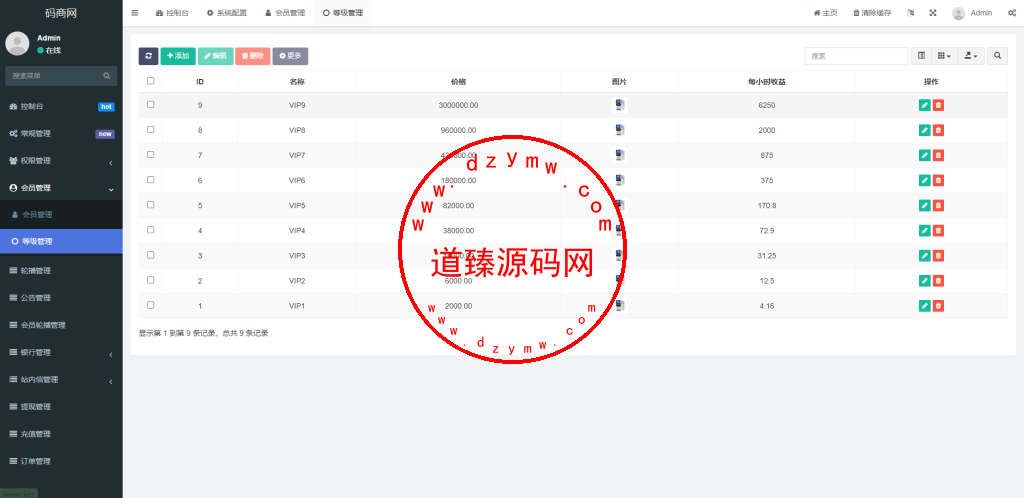Click the delete trash icon for VIP4
Image resolution: width=1024 pixels, height=498 pixels.
pyautogui.click(x=938, y=230)
